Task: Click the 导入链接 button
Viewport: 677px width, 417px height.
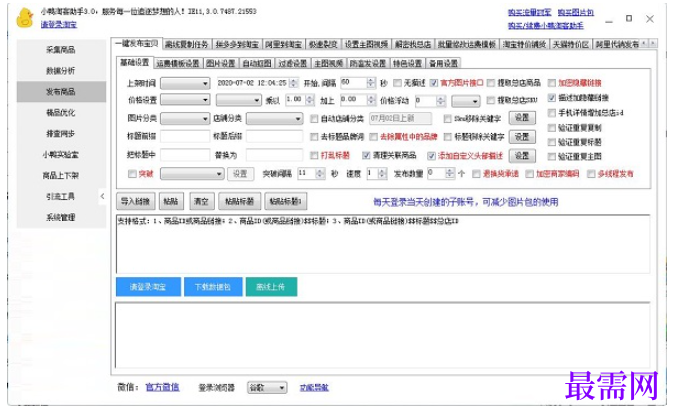Action: (135, 201)
